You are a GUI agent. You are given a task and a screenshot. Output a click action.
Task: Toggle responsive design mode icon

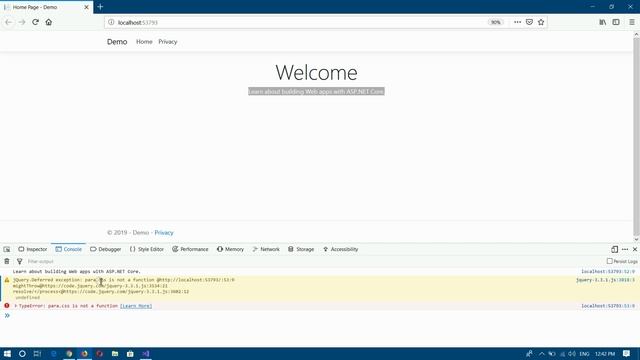(614, 249)
